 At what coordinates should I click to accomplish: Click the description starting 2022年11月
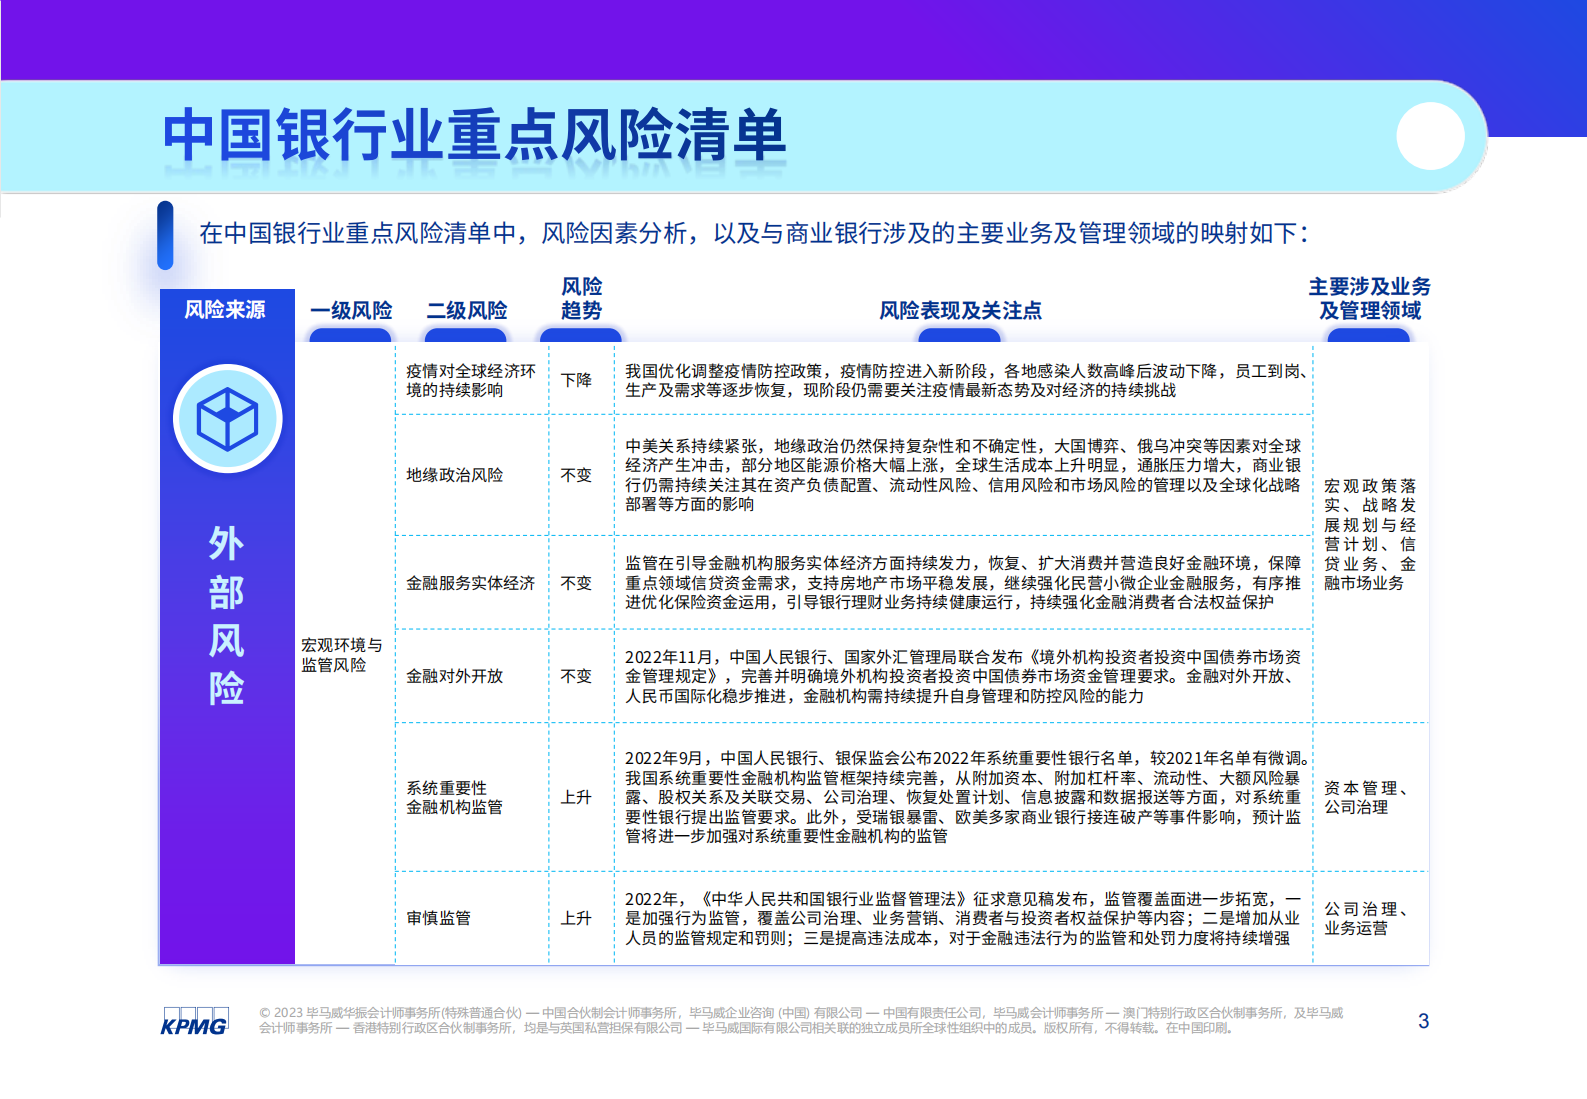[x=963, y=676]
